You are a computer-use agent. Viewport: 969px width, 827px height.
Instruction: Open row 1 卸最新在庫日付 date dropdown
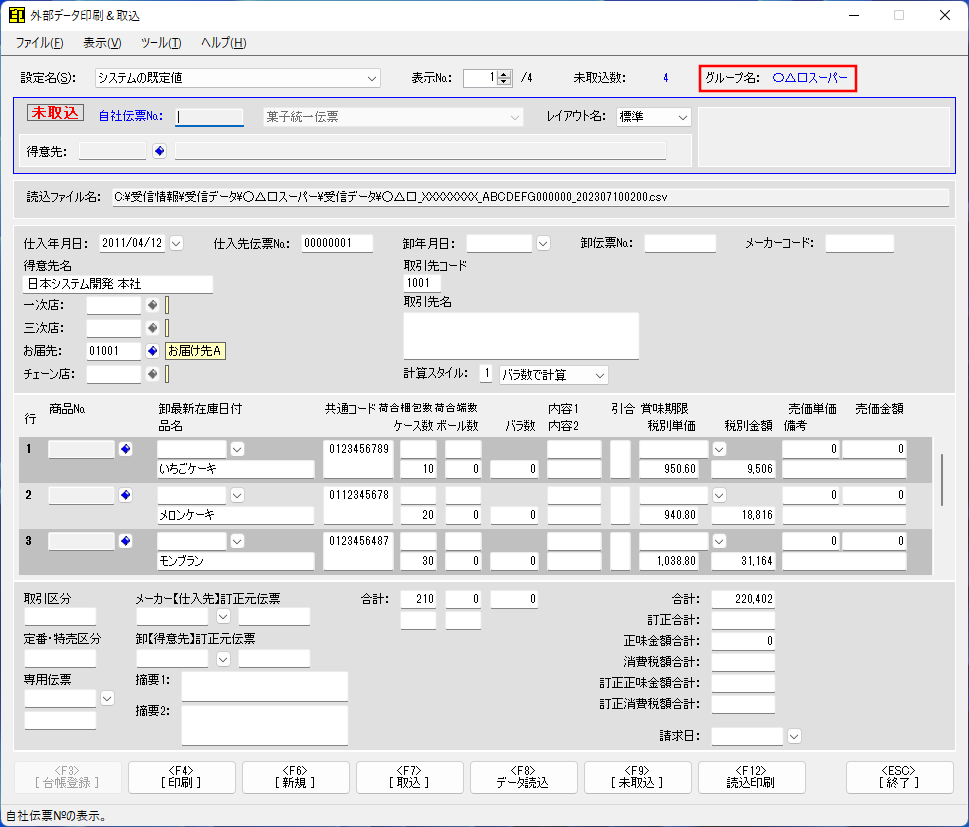(237, 449)
